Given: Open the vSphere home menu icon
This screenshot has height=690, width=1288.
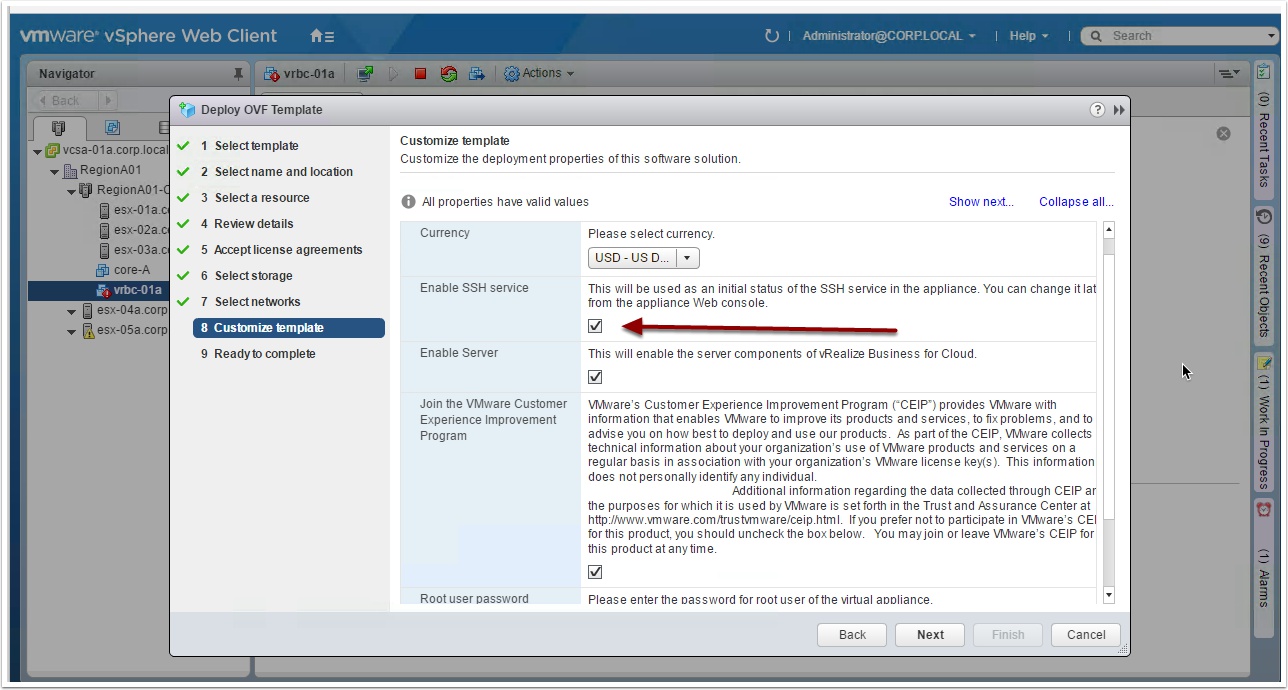Looking at the screenshot, I should click(322, 36).
